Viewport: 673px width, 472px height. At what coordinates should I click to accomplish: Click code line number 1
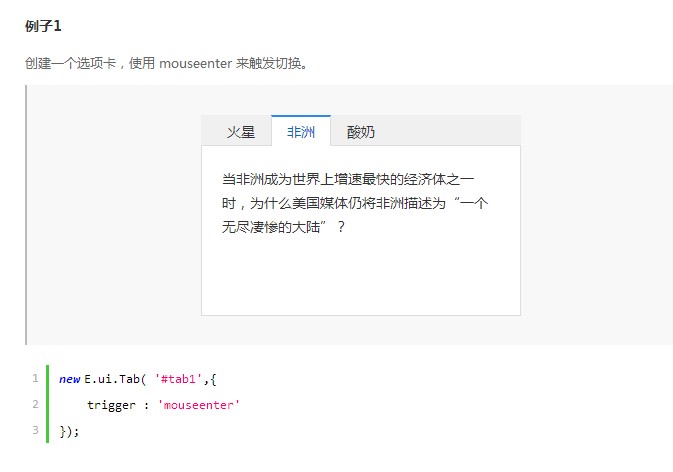[35, 379]
